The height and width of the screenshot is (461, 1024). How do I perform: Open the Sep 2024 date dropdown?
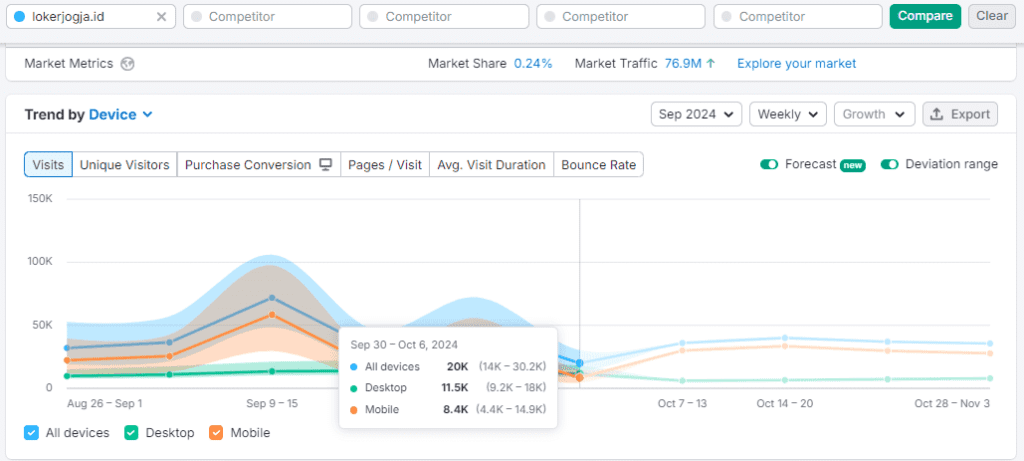[x=696, y=114]
